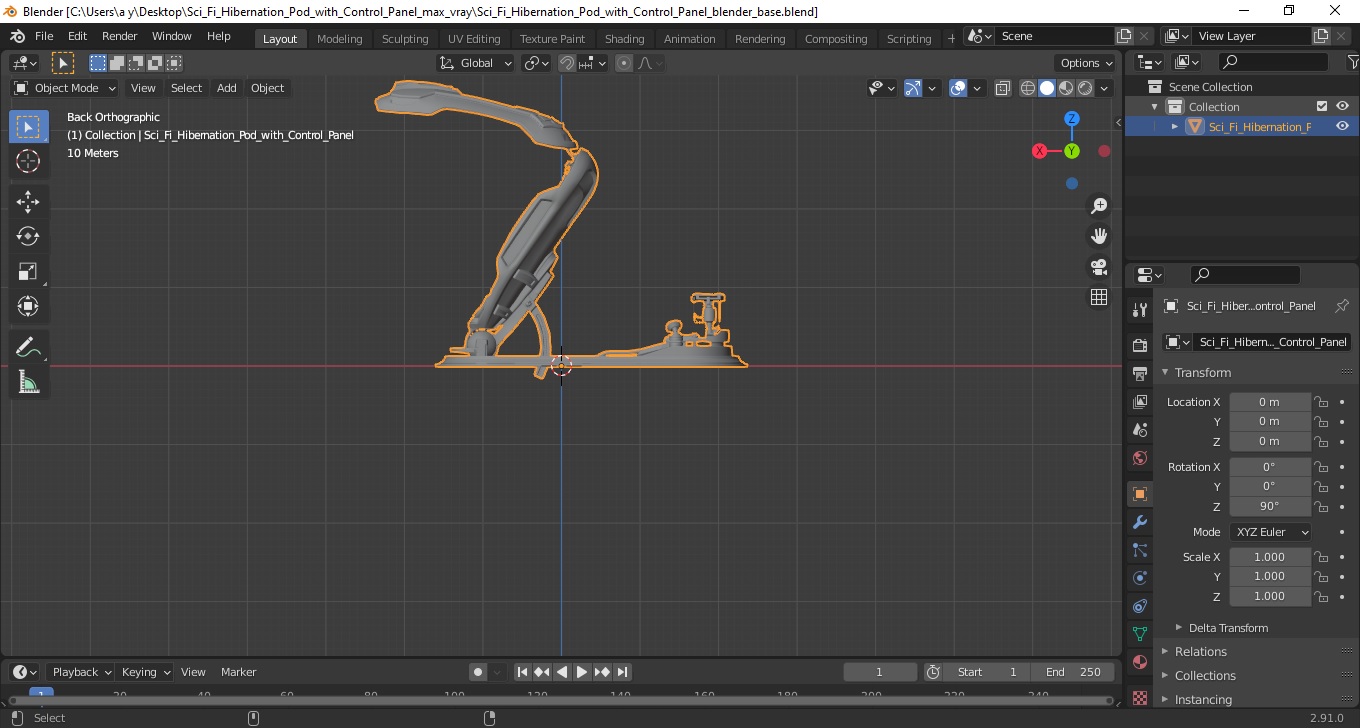This screenshot has height=728, width=1360.
Task: Switch to the Modeling workspace tab
Action: pos(339,39)
